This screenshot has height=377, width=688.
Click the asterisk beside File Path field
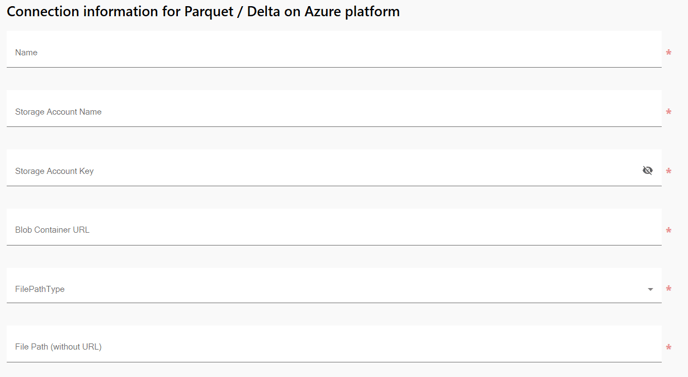point(669,348)
